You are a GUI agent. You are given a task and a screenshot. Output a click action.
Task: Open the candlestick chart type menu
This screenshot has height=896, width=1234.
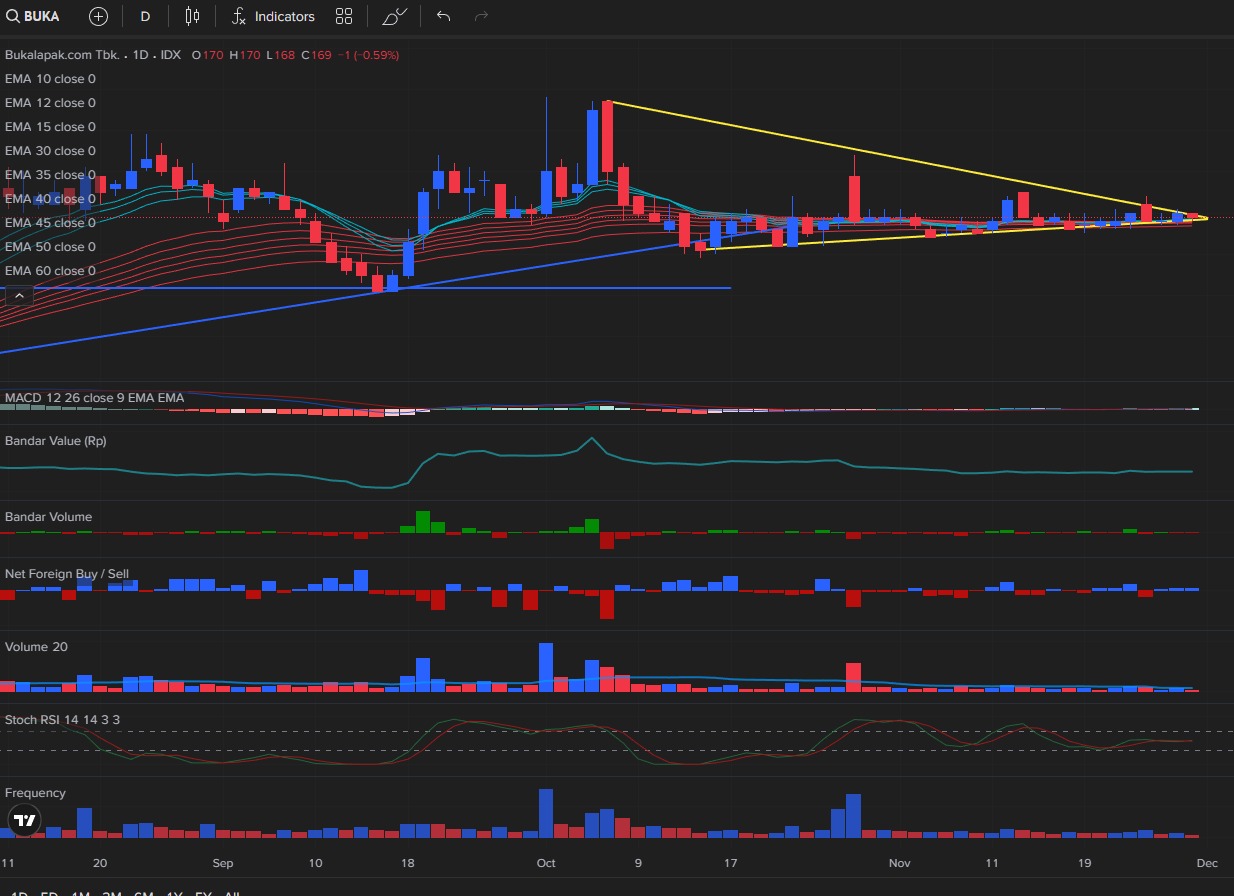coord(192,16)
